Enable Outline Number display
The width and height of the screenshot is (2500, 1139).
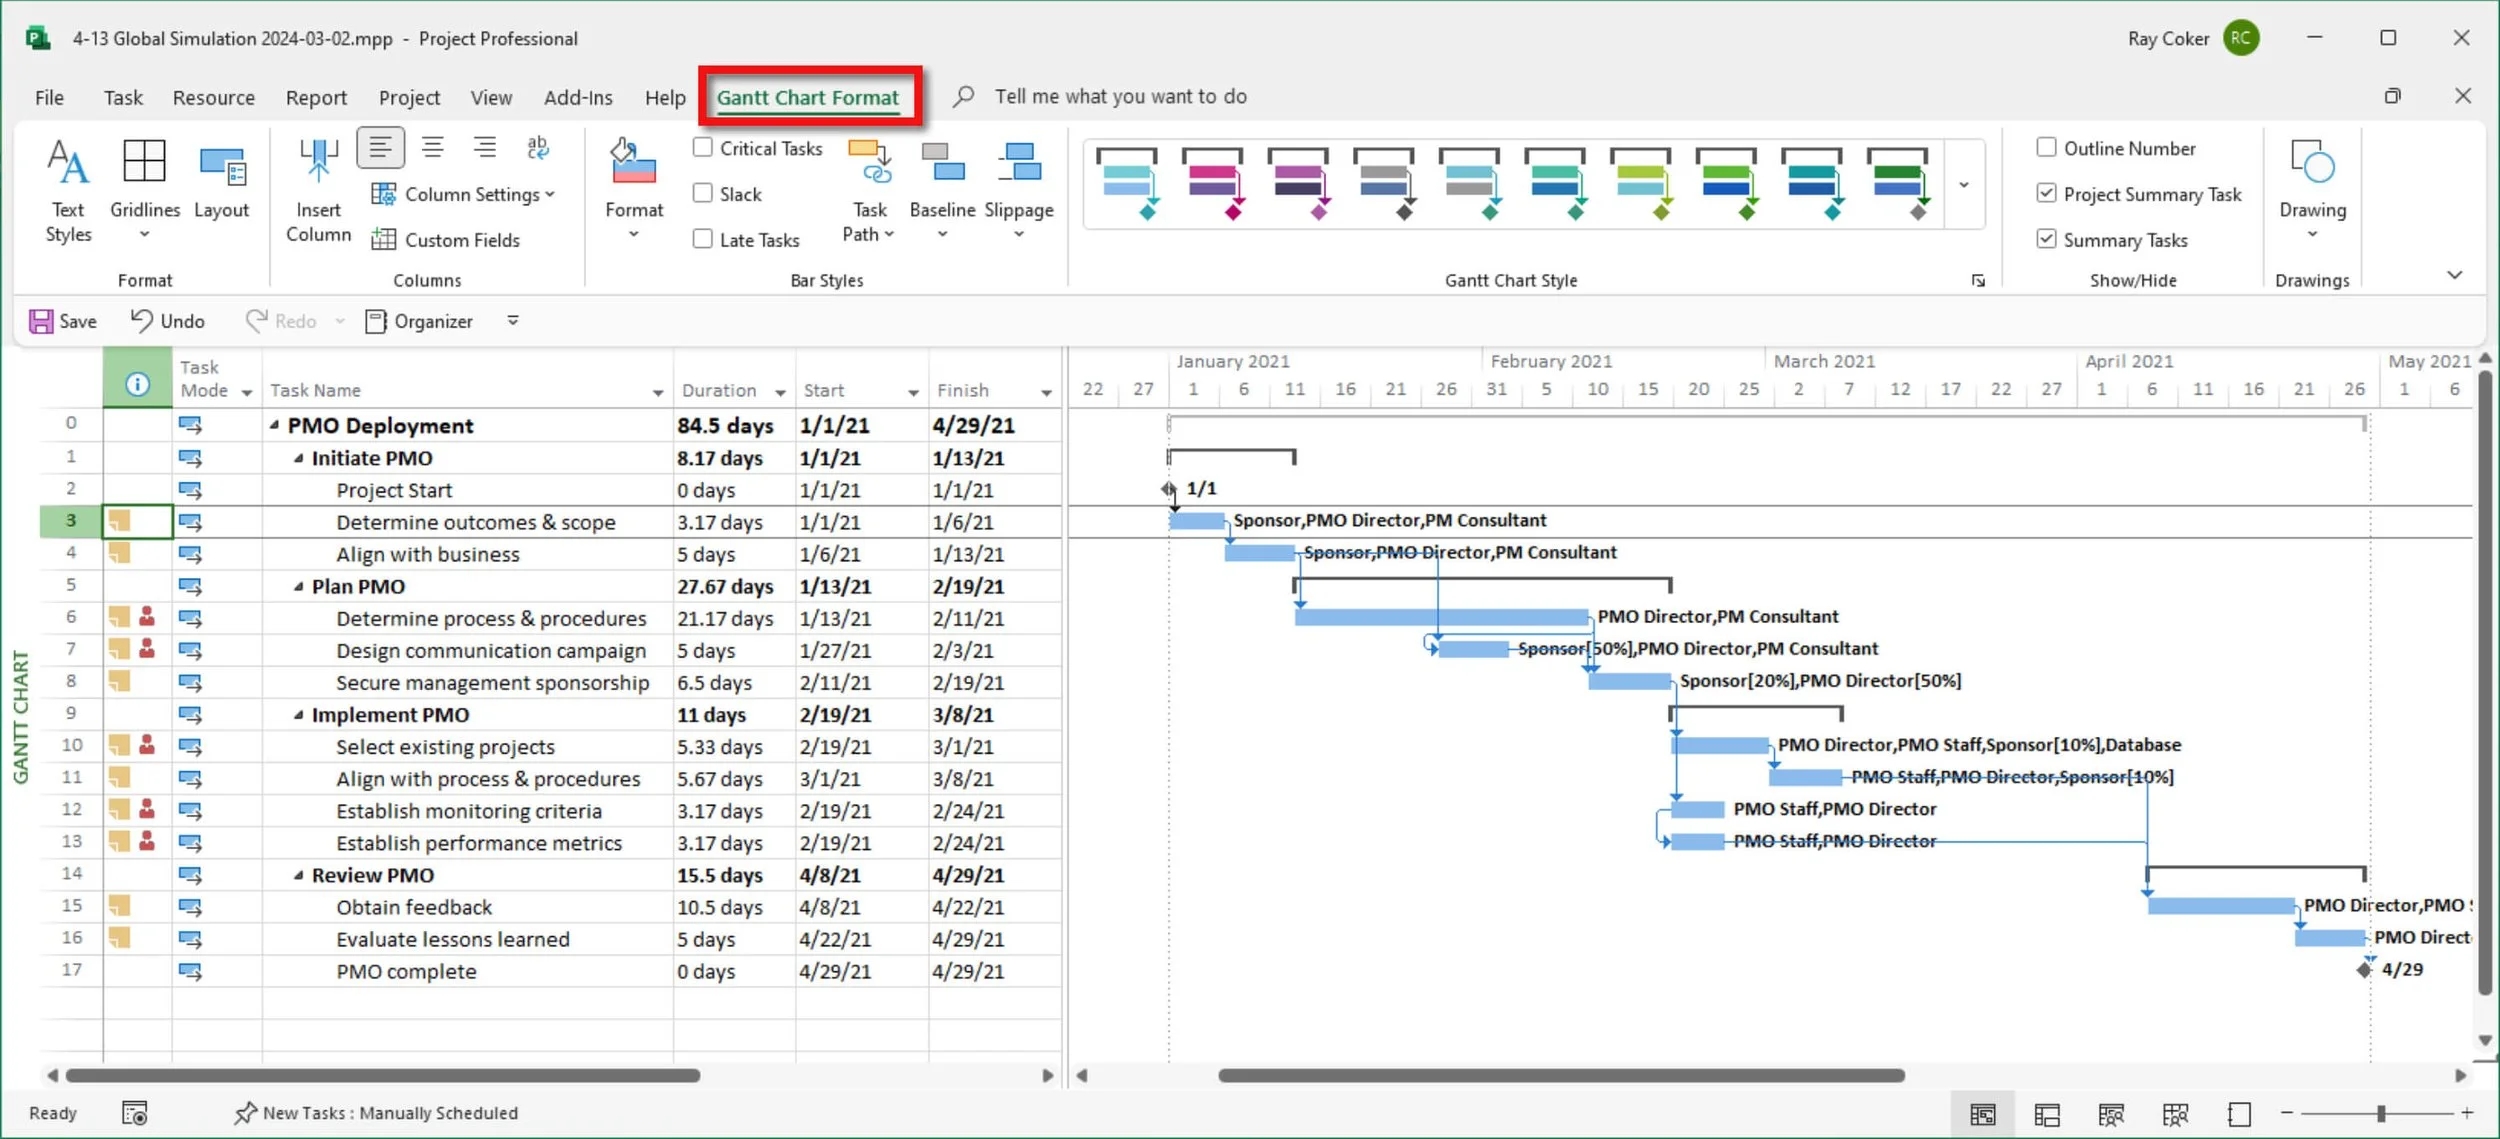[2048, 147]
